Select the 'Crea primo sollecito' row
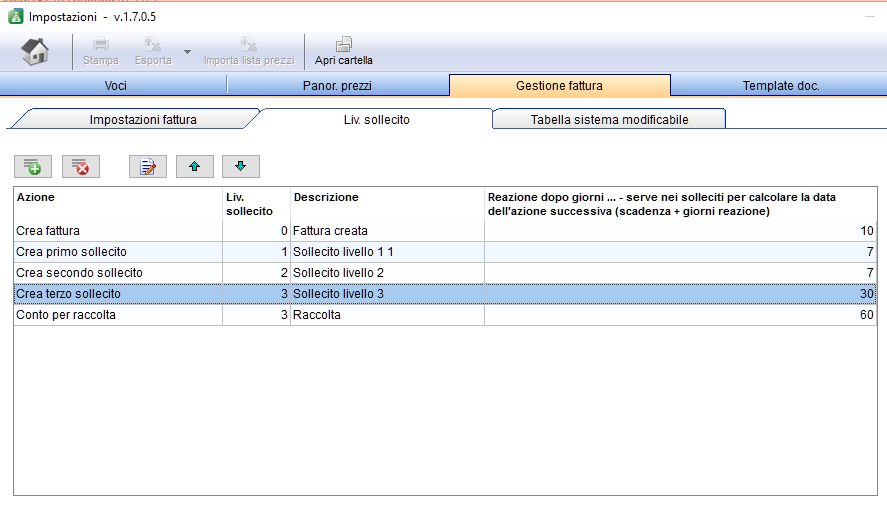Viewport: 887px width, 507px height. point(445,252)
